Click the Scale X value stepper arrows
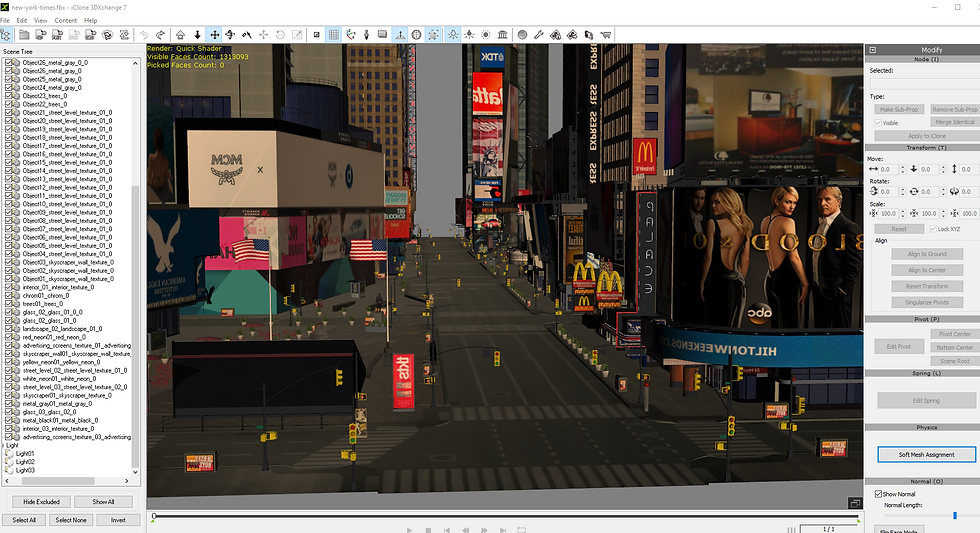980x533 pixels. [x=902, y=214]
